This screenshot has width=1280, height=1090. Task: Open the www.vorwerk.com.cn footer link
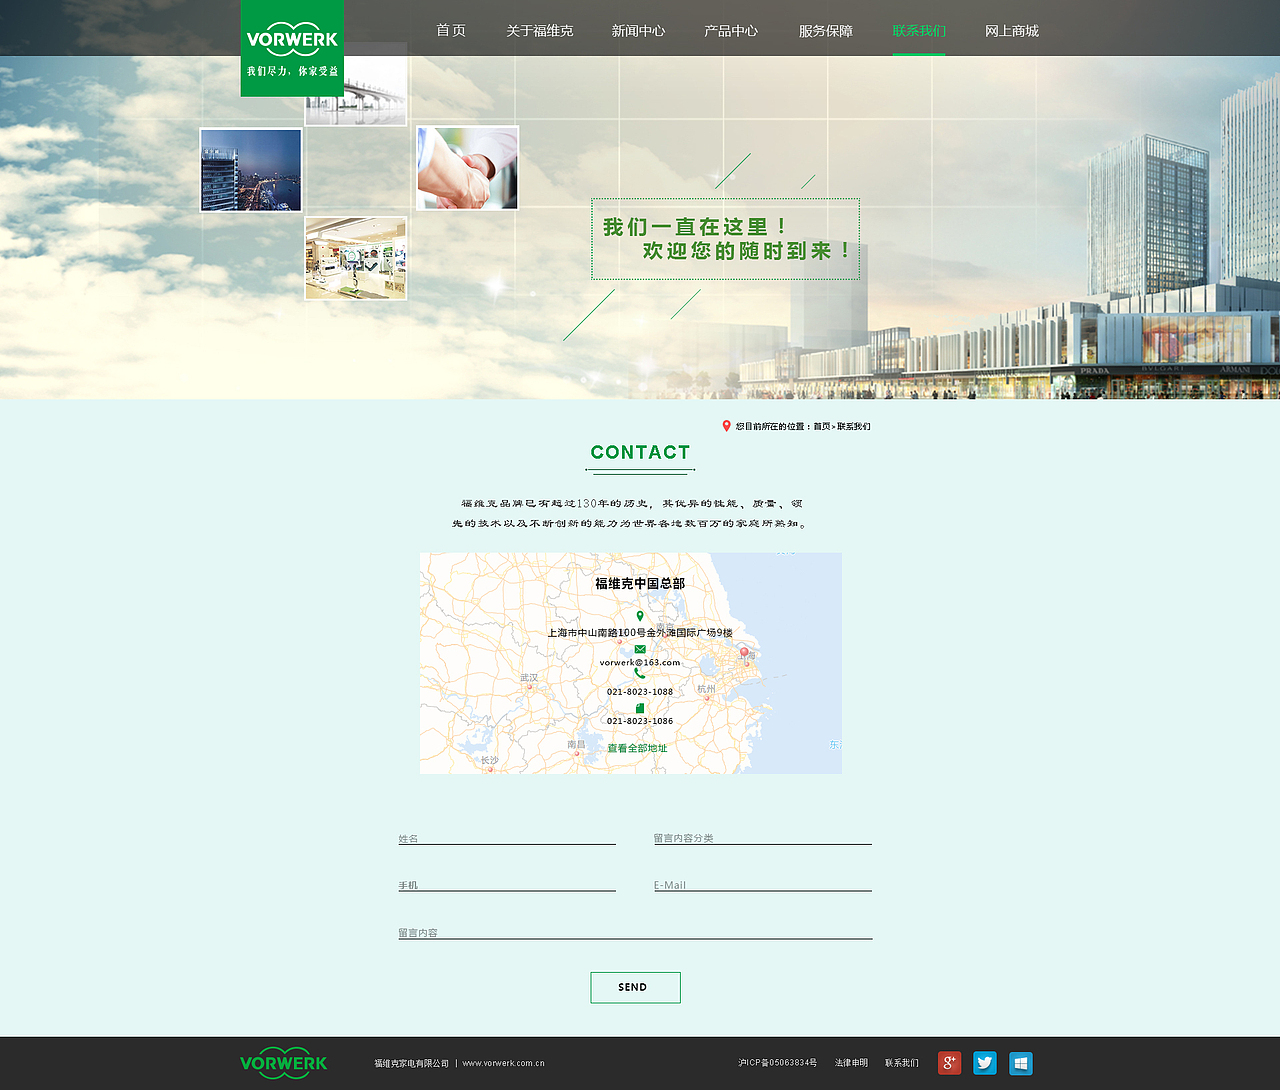coord(504,1063)
